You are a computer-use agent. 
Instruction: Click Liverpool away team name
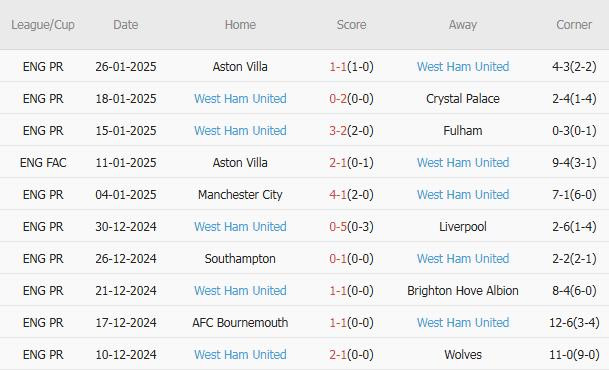[463, 226]
